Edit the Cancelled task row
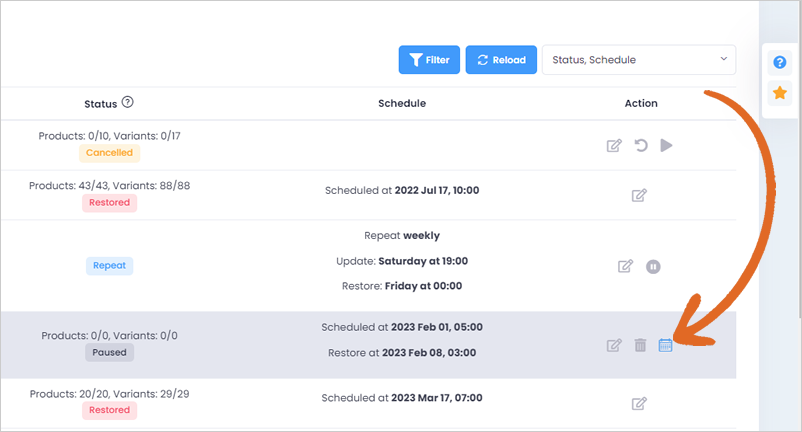The image size is (802, 432). tap(614, 146)
